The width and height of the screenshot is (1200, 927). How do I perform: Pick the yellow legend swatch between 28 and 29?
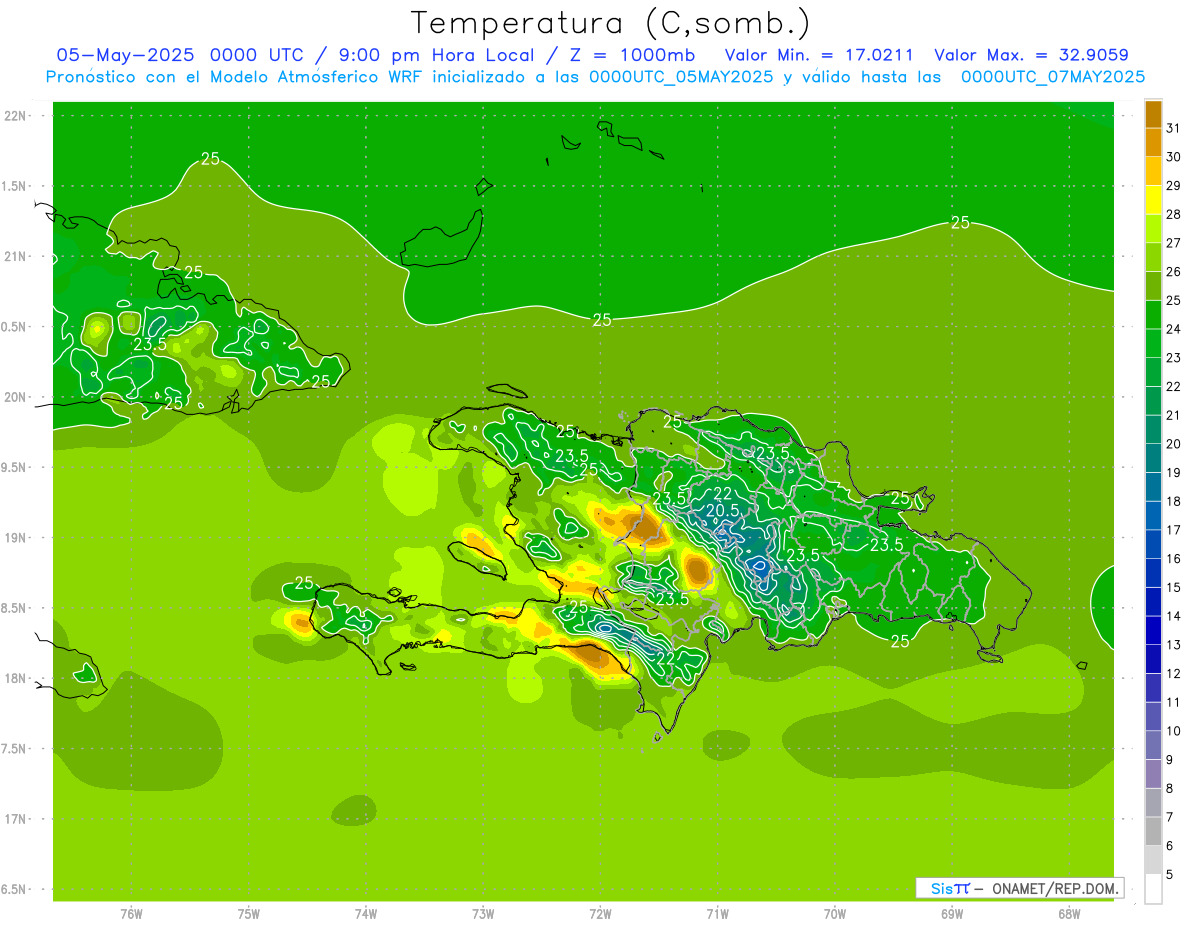[1153, 200]
